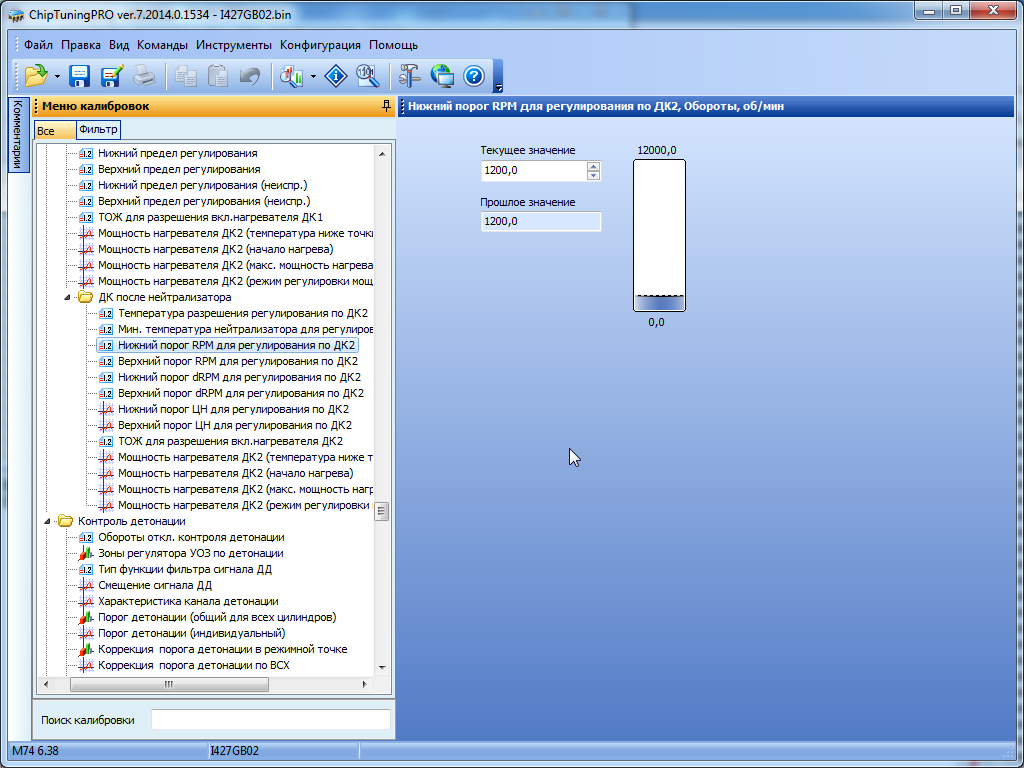Image resolution: width=1024 pixels, height=768 pixels.
Task: Open help with the question mark icon
Action: [x=473, y=75]
